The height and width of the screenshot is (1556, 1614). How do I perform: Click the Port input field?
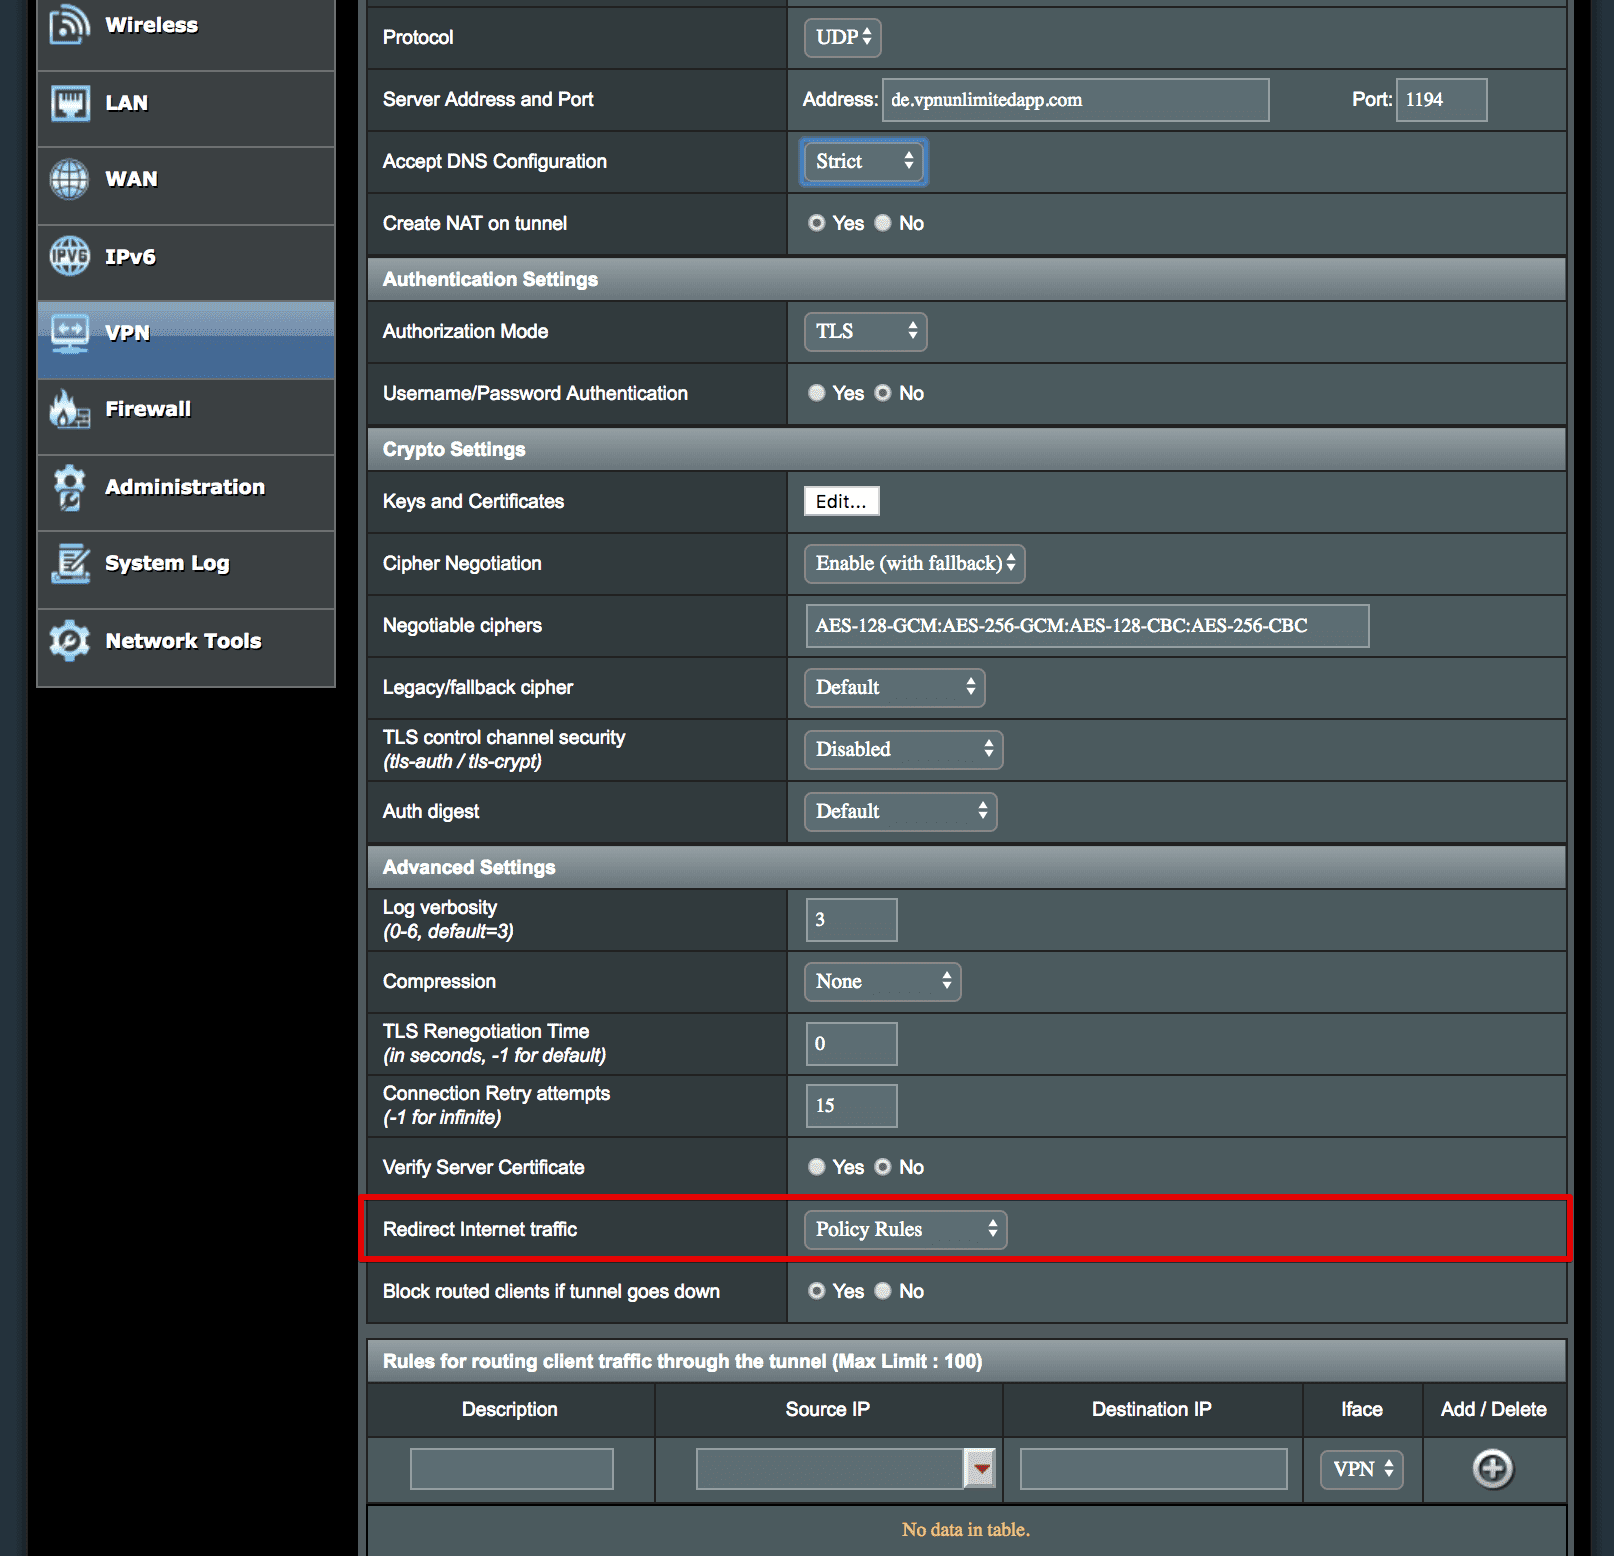pyautogui.click(x=1441, y=99)
